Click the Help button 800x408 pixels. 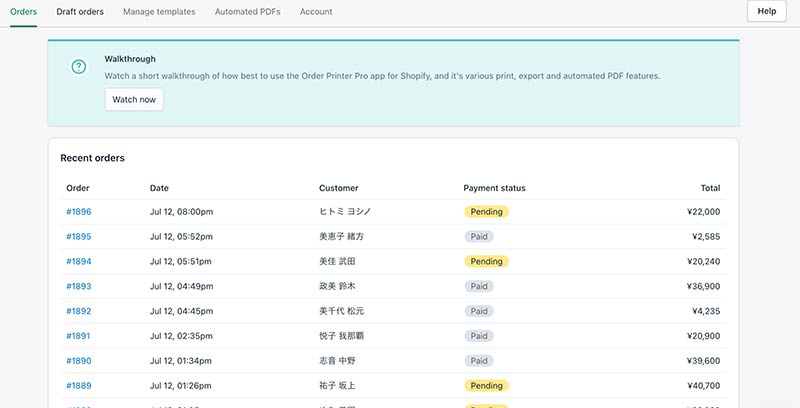[x=766, y=12]
